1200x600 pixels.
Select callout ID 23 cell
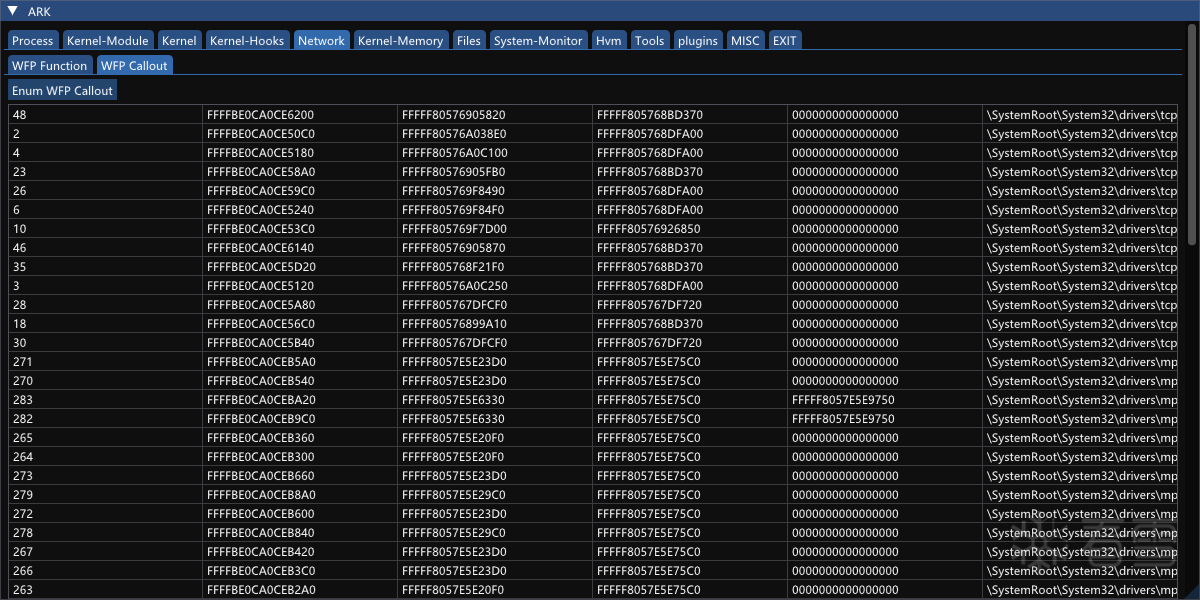[x=106, y=172]
